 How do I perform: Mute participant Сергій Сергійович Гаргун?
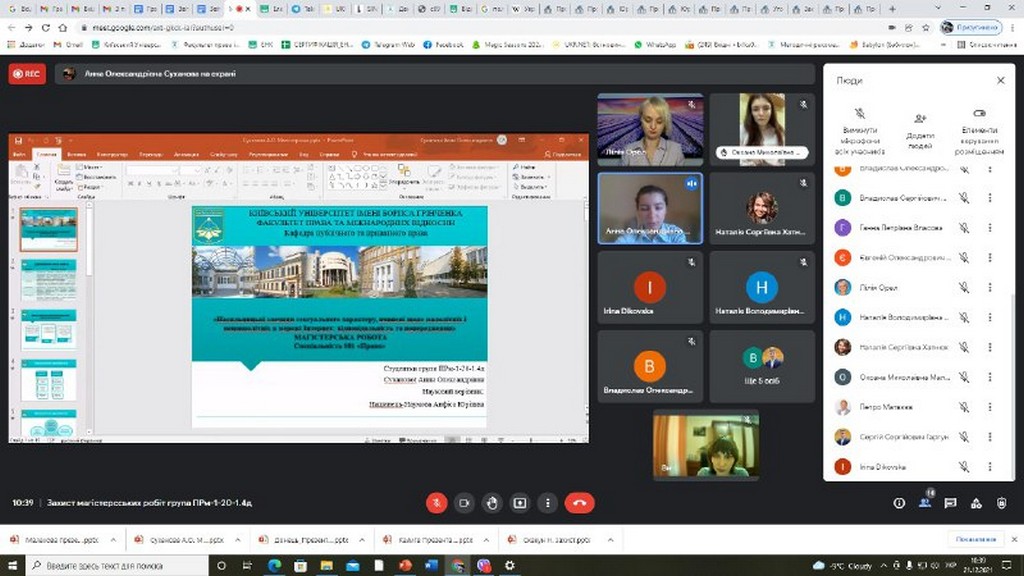(964, 437)
